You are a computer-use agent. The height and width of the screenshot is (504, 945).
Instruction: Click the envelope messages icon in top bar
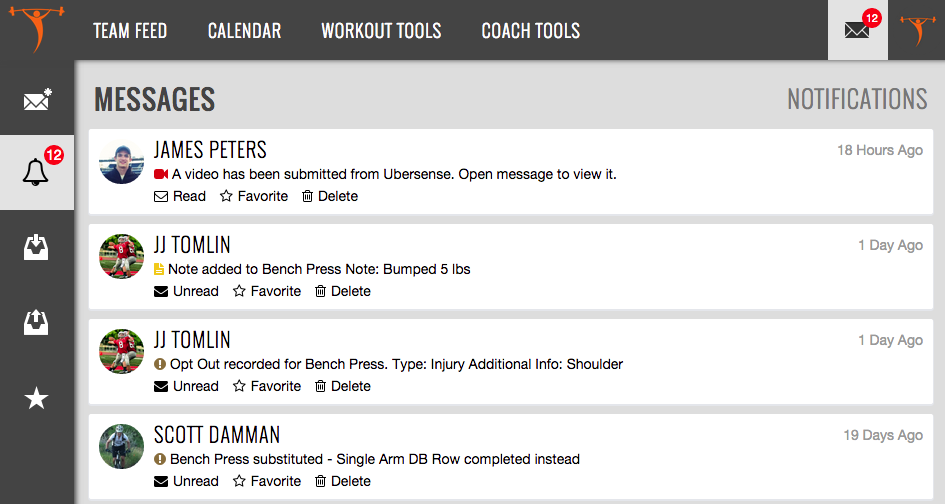[x=857, y=30]
